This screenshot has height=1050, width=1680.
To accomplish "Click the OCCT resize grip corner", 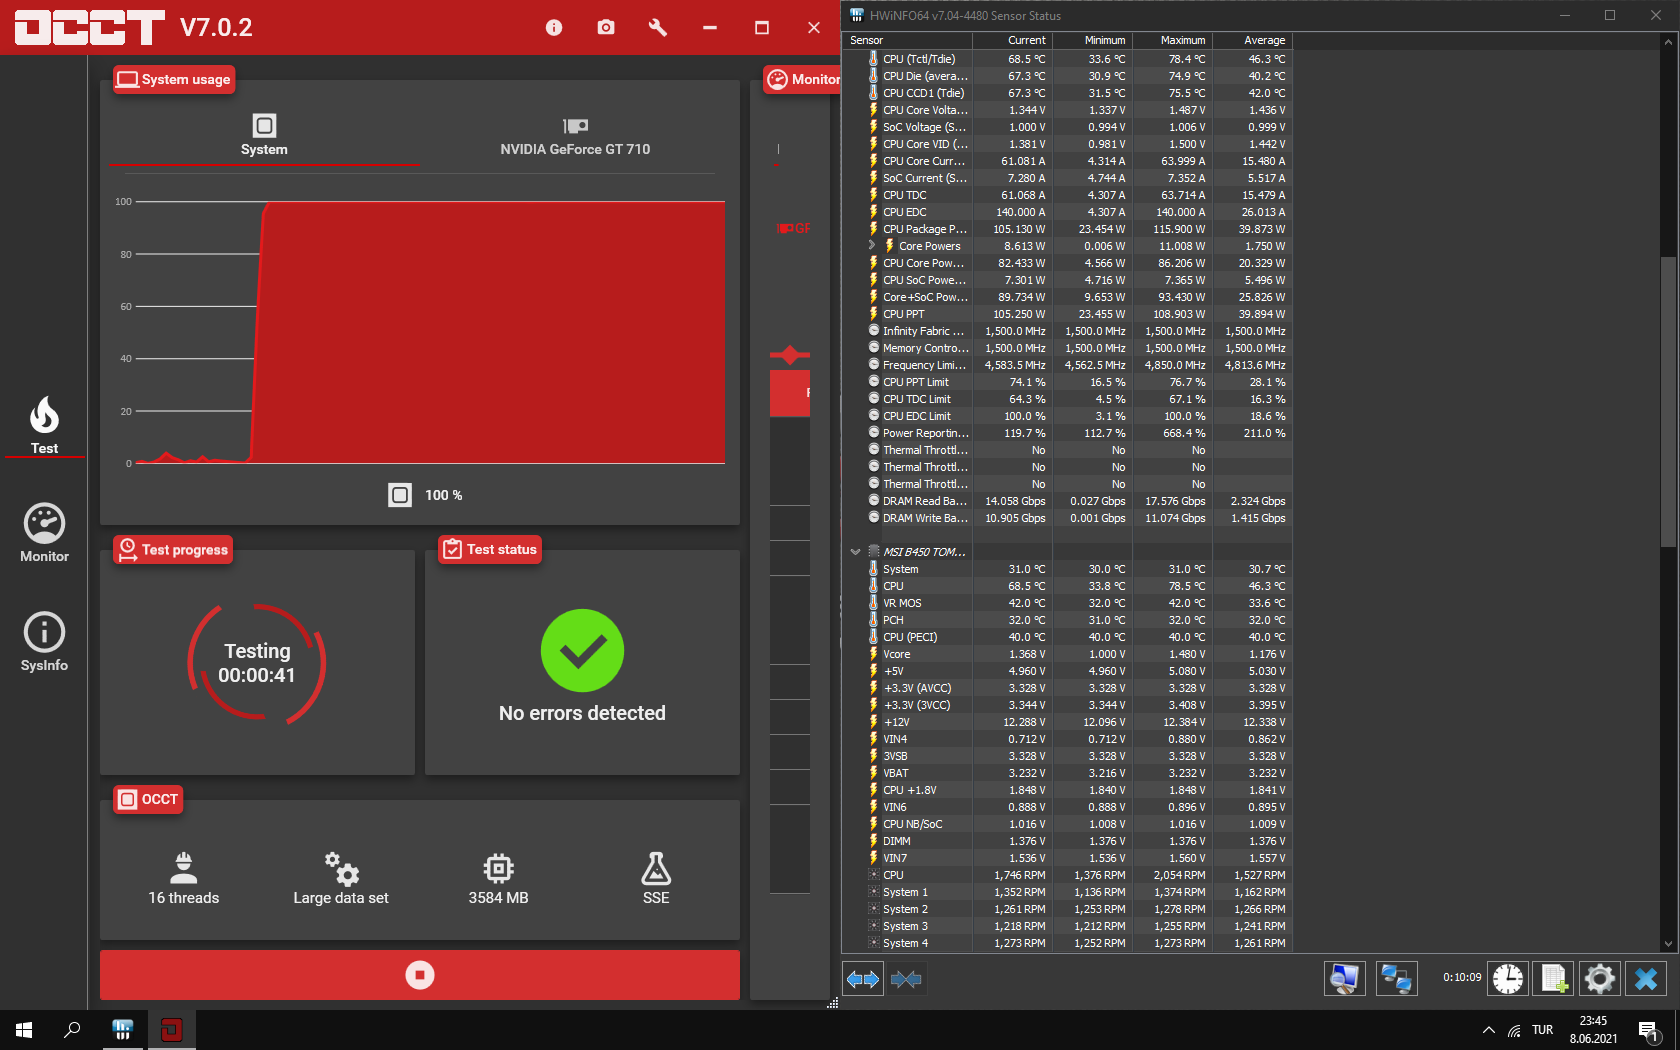I will pos(833,1003).
